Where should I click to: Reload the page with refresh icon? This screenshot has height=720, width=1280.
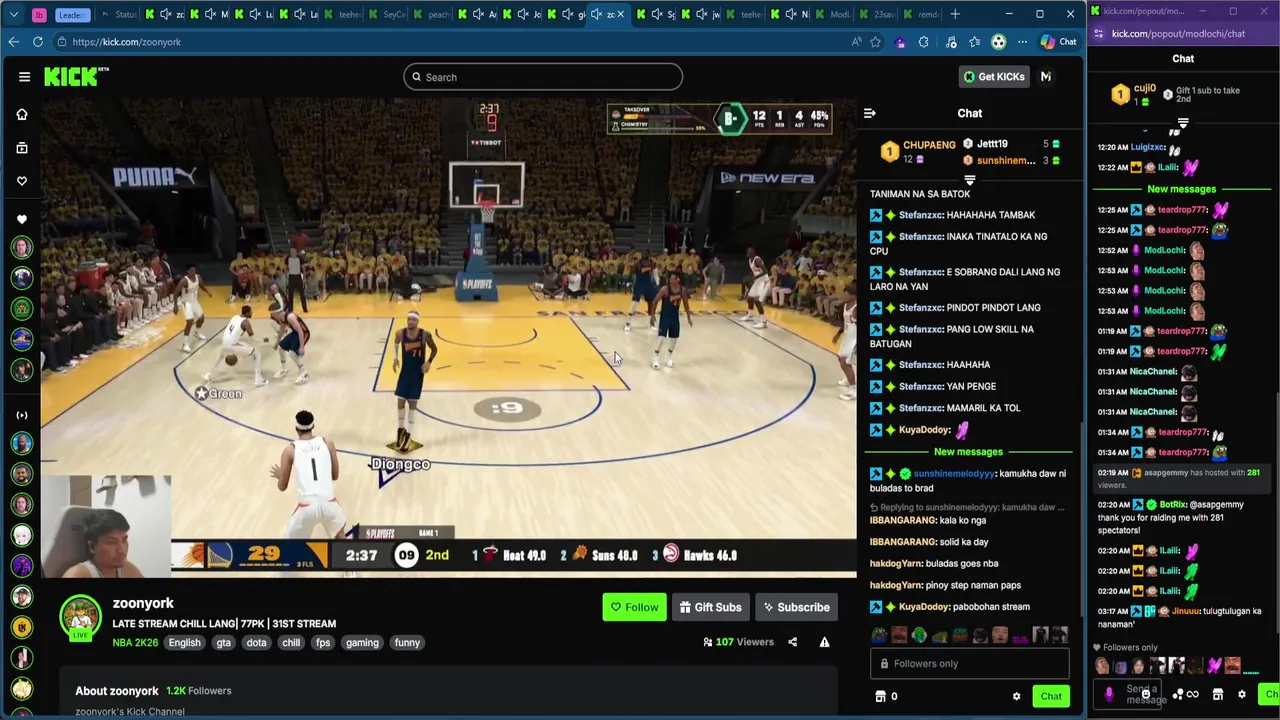pos(38,42)
